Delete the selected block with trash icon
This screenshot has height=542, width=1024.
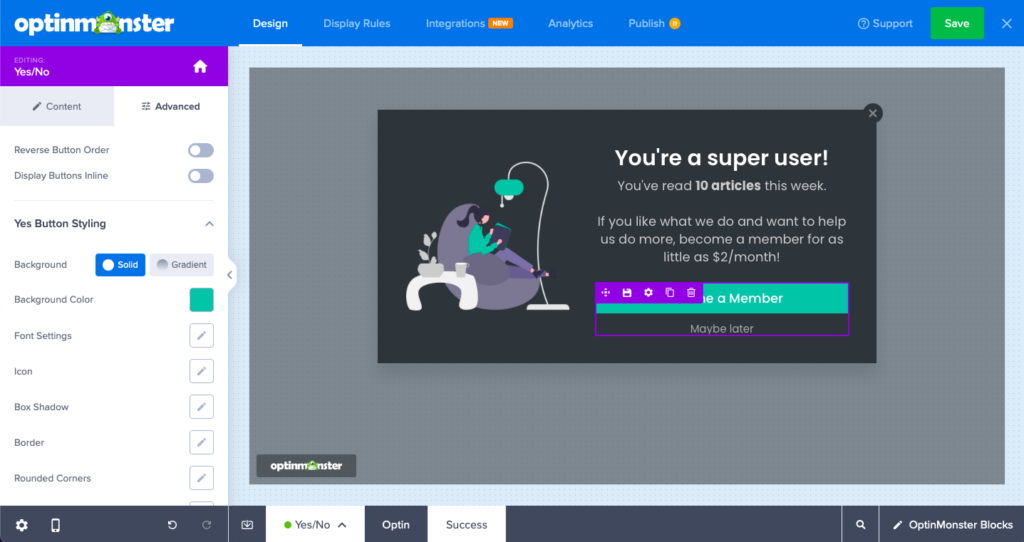click(691, 293)
